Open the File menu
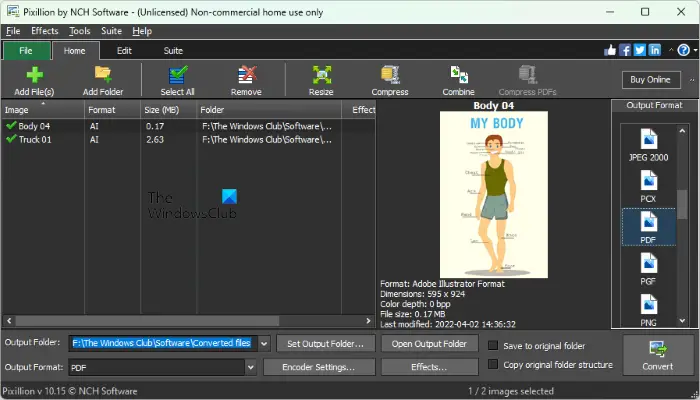This screenshot has width=700, height=400. coord(13,31)
